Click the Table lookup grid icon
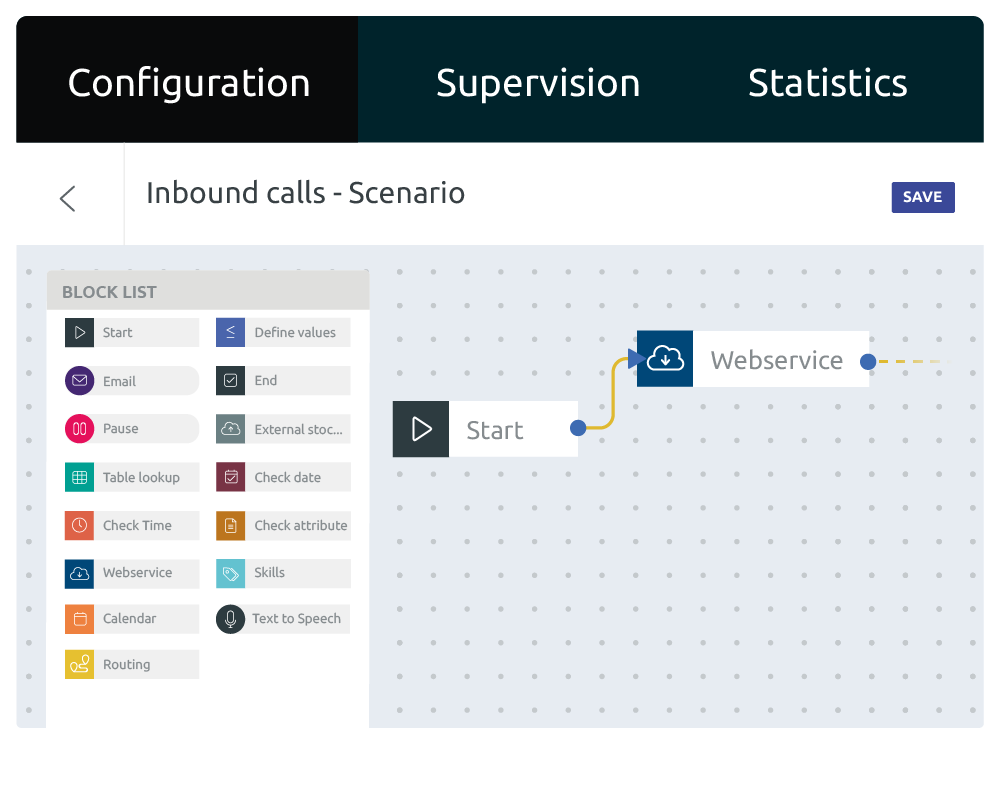 tap(79, 477)
